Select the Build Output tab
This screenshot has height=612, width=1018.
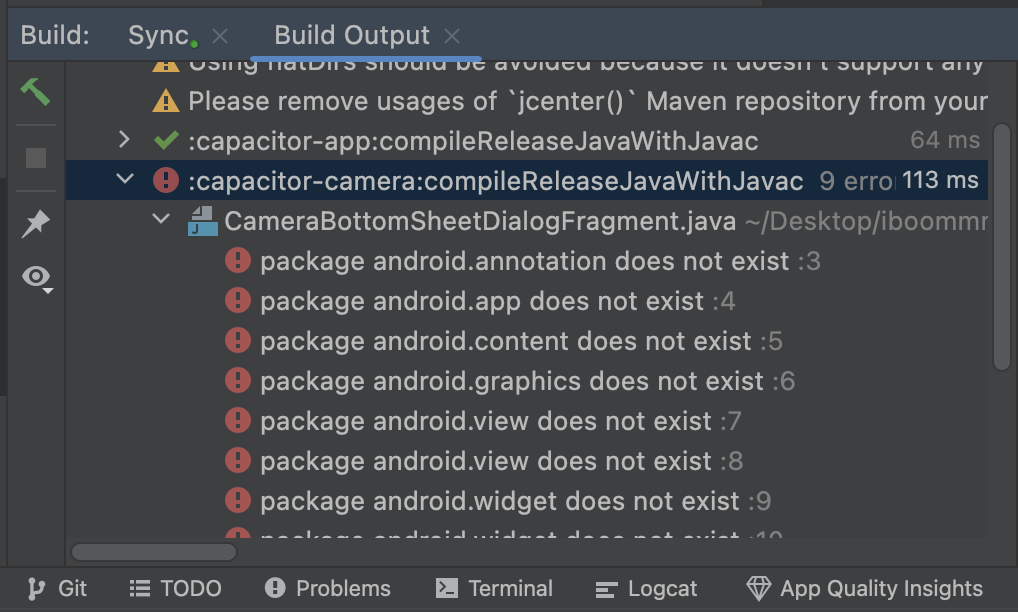(x=352, y=35)
